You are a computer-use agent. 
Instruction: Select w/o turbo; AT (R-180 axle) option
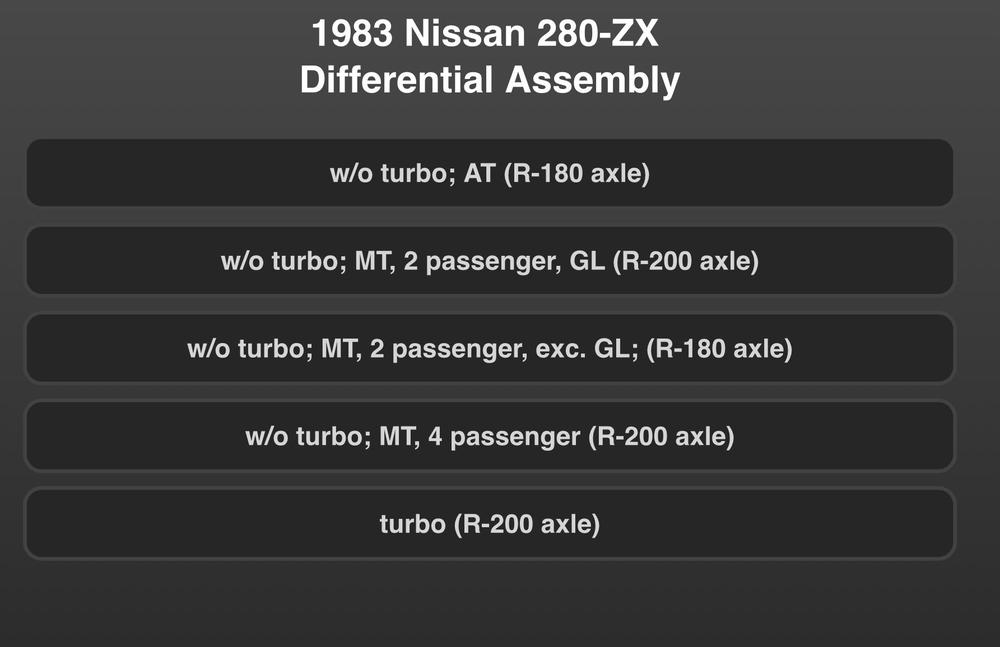[490, 173]
